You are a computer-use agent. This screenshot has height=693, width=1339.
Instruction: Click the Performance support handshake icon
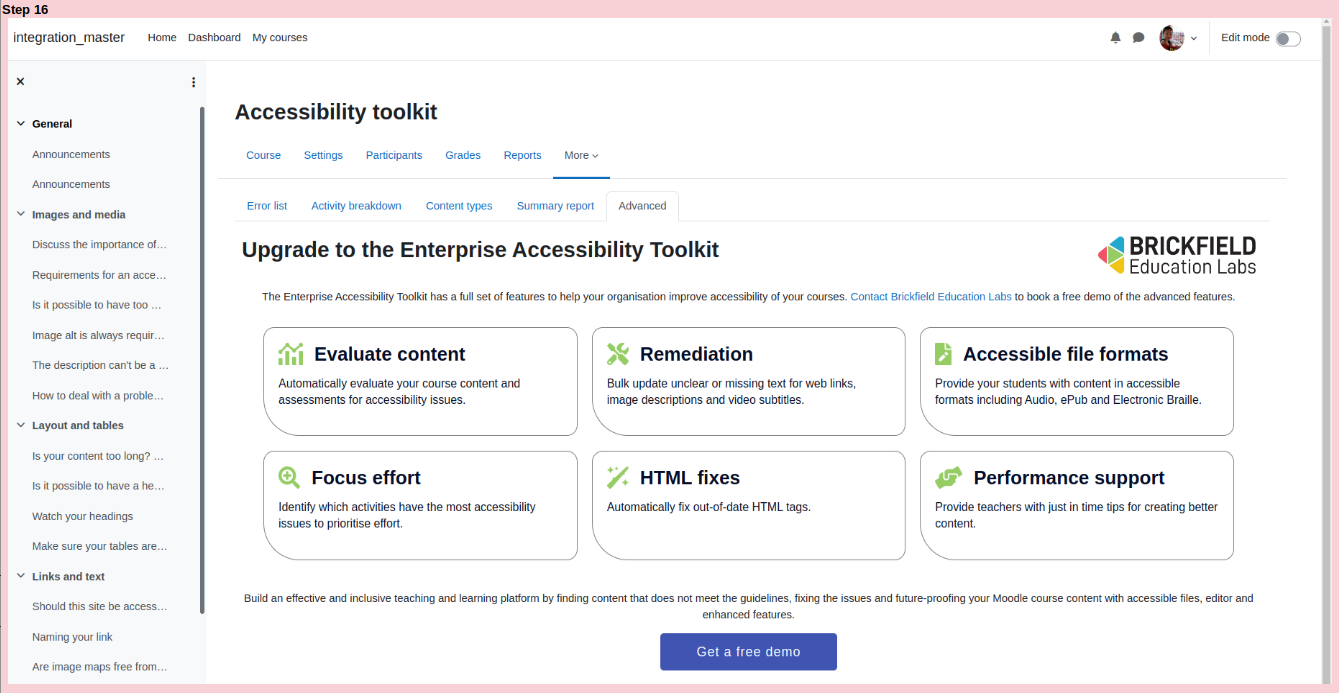[x=948, y=478]
